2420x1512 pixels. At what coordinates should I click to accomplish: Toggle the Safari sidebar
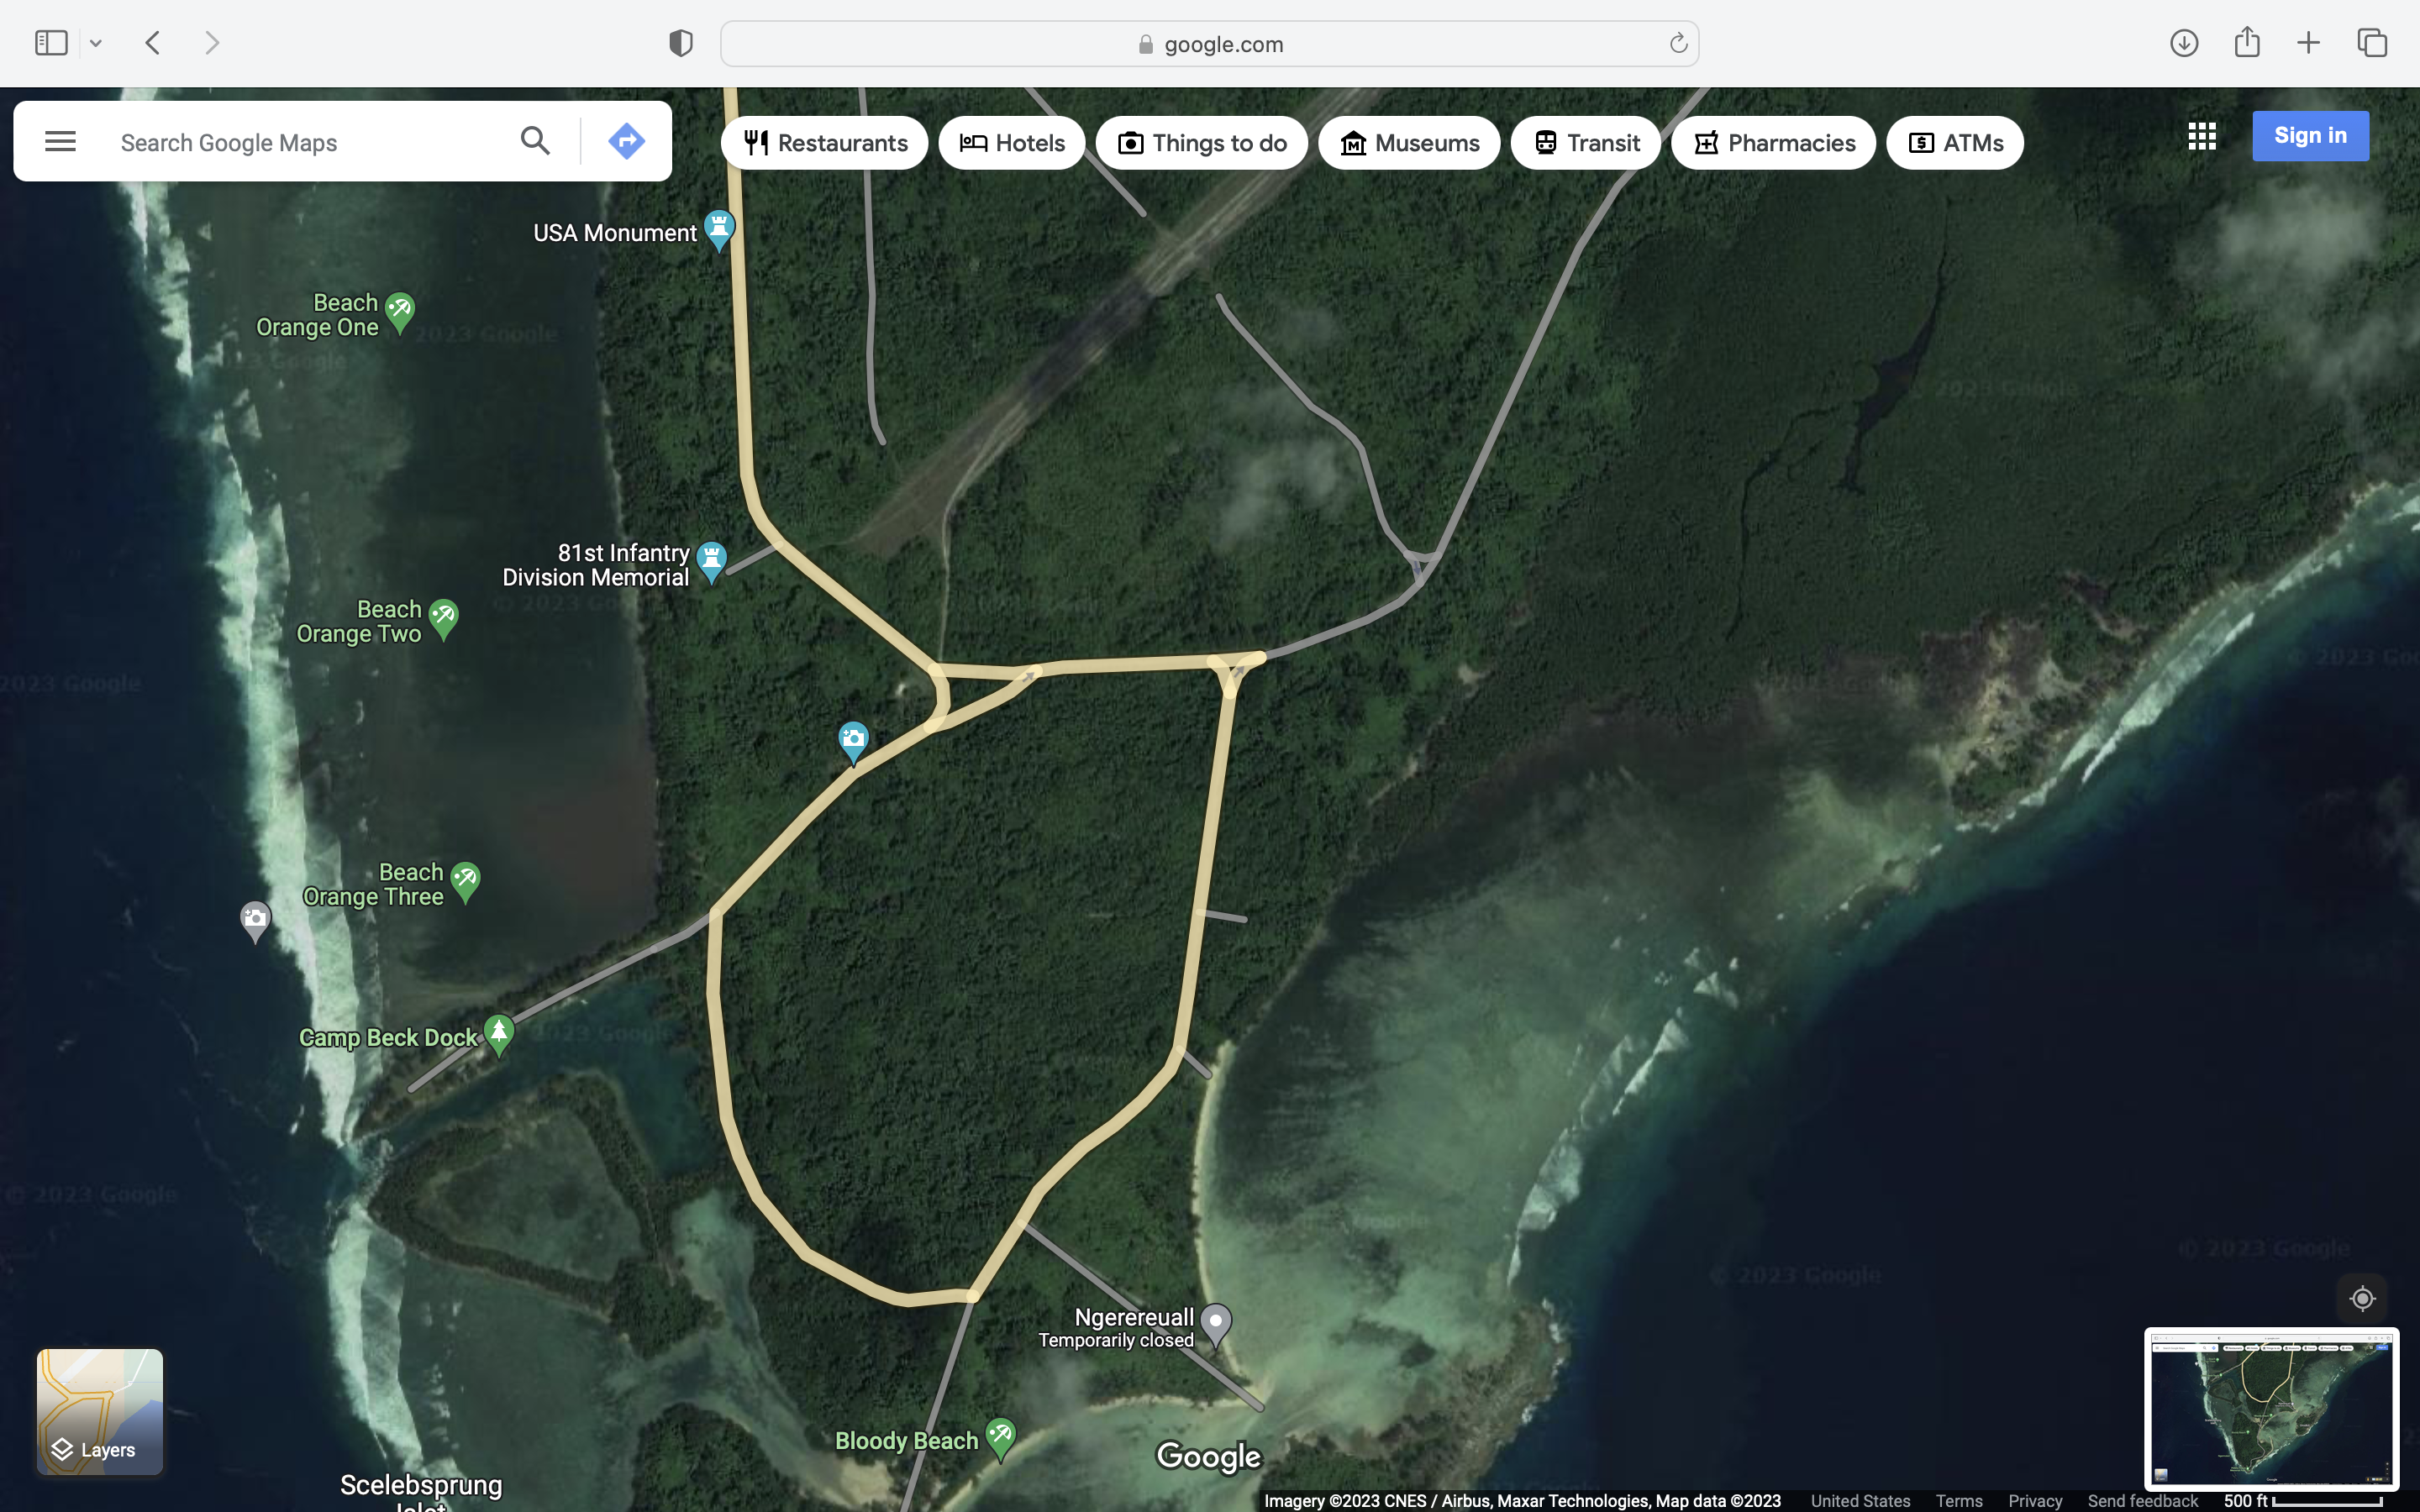point(51,43)
